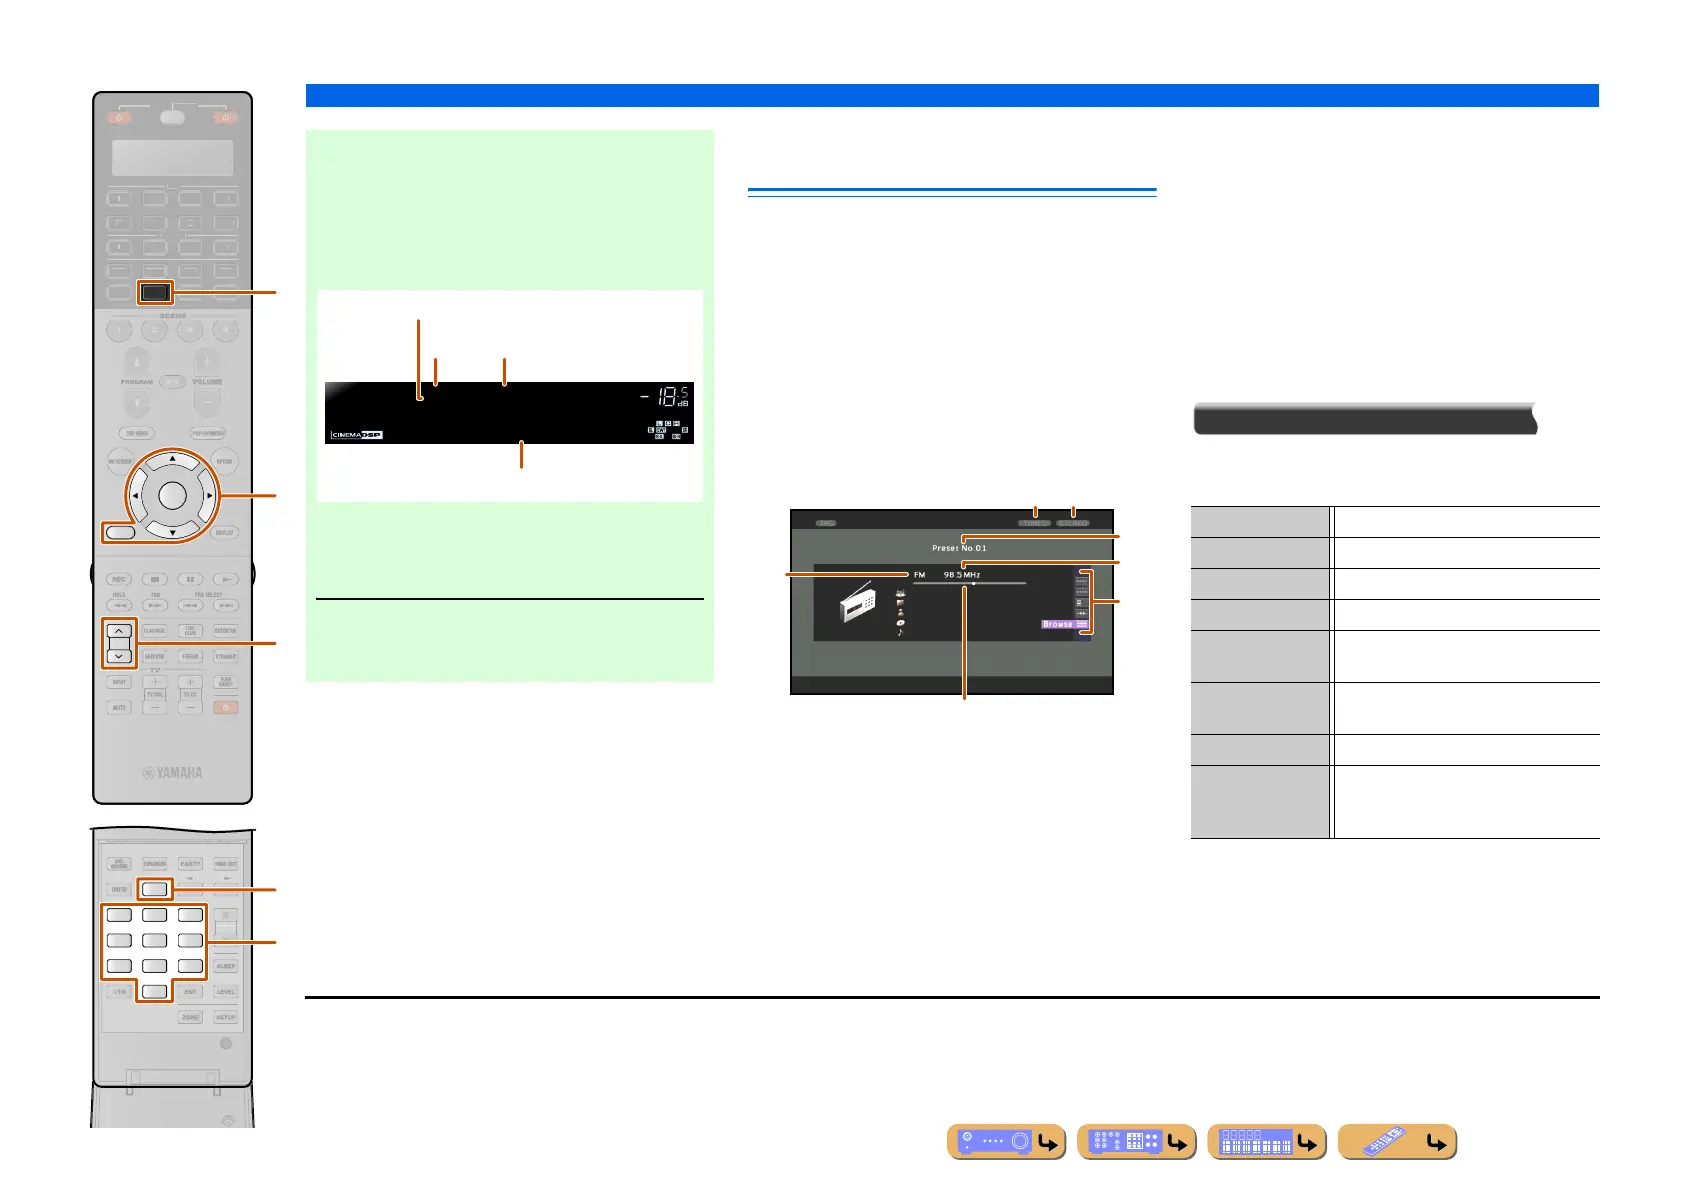Click the front display navigation icon

[1267, 1142]
